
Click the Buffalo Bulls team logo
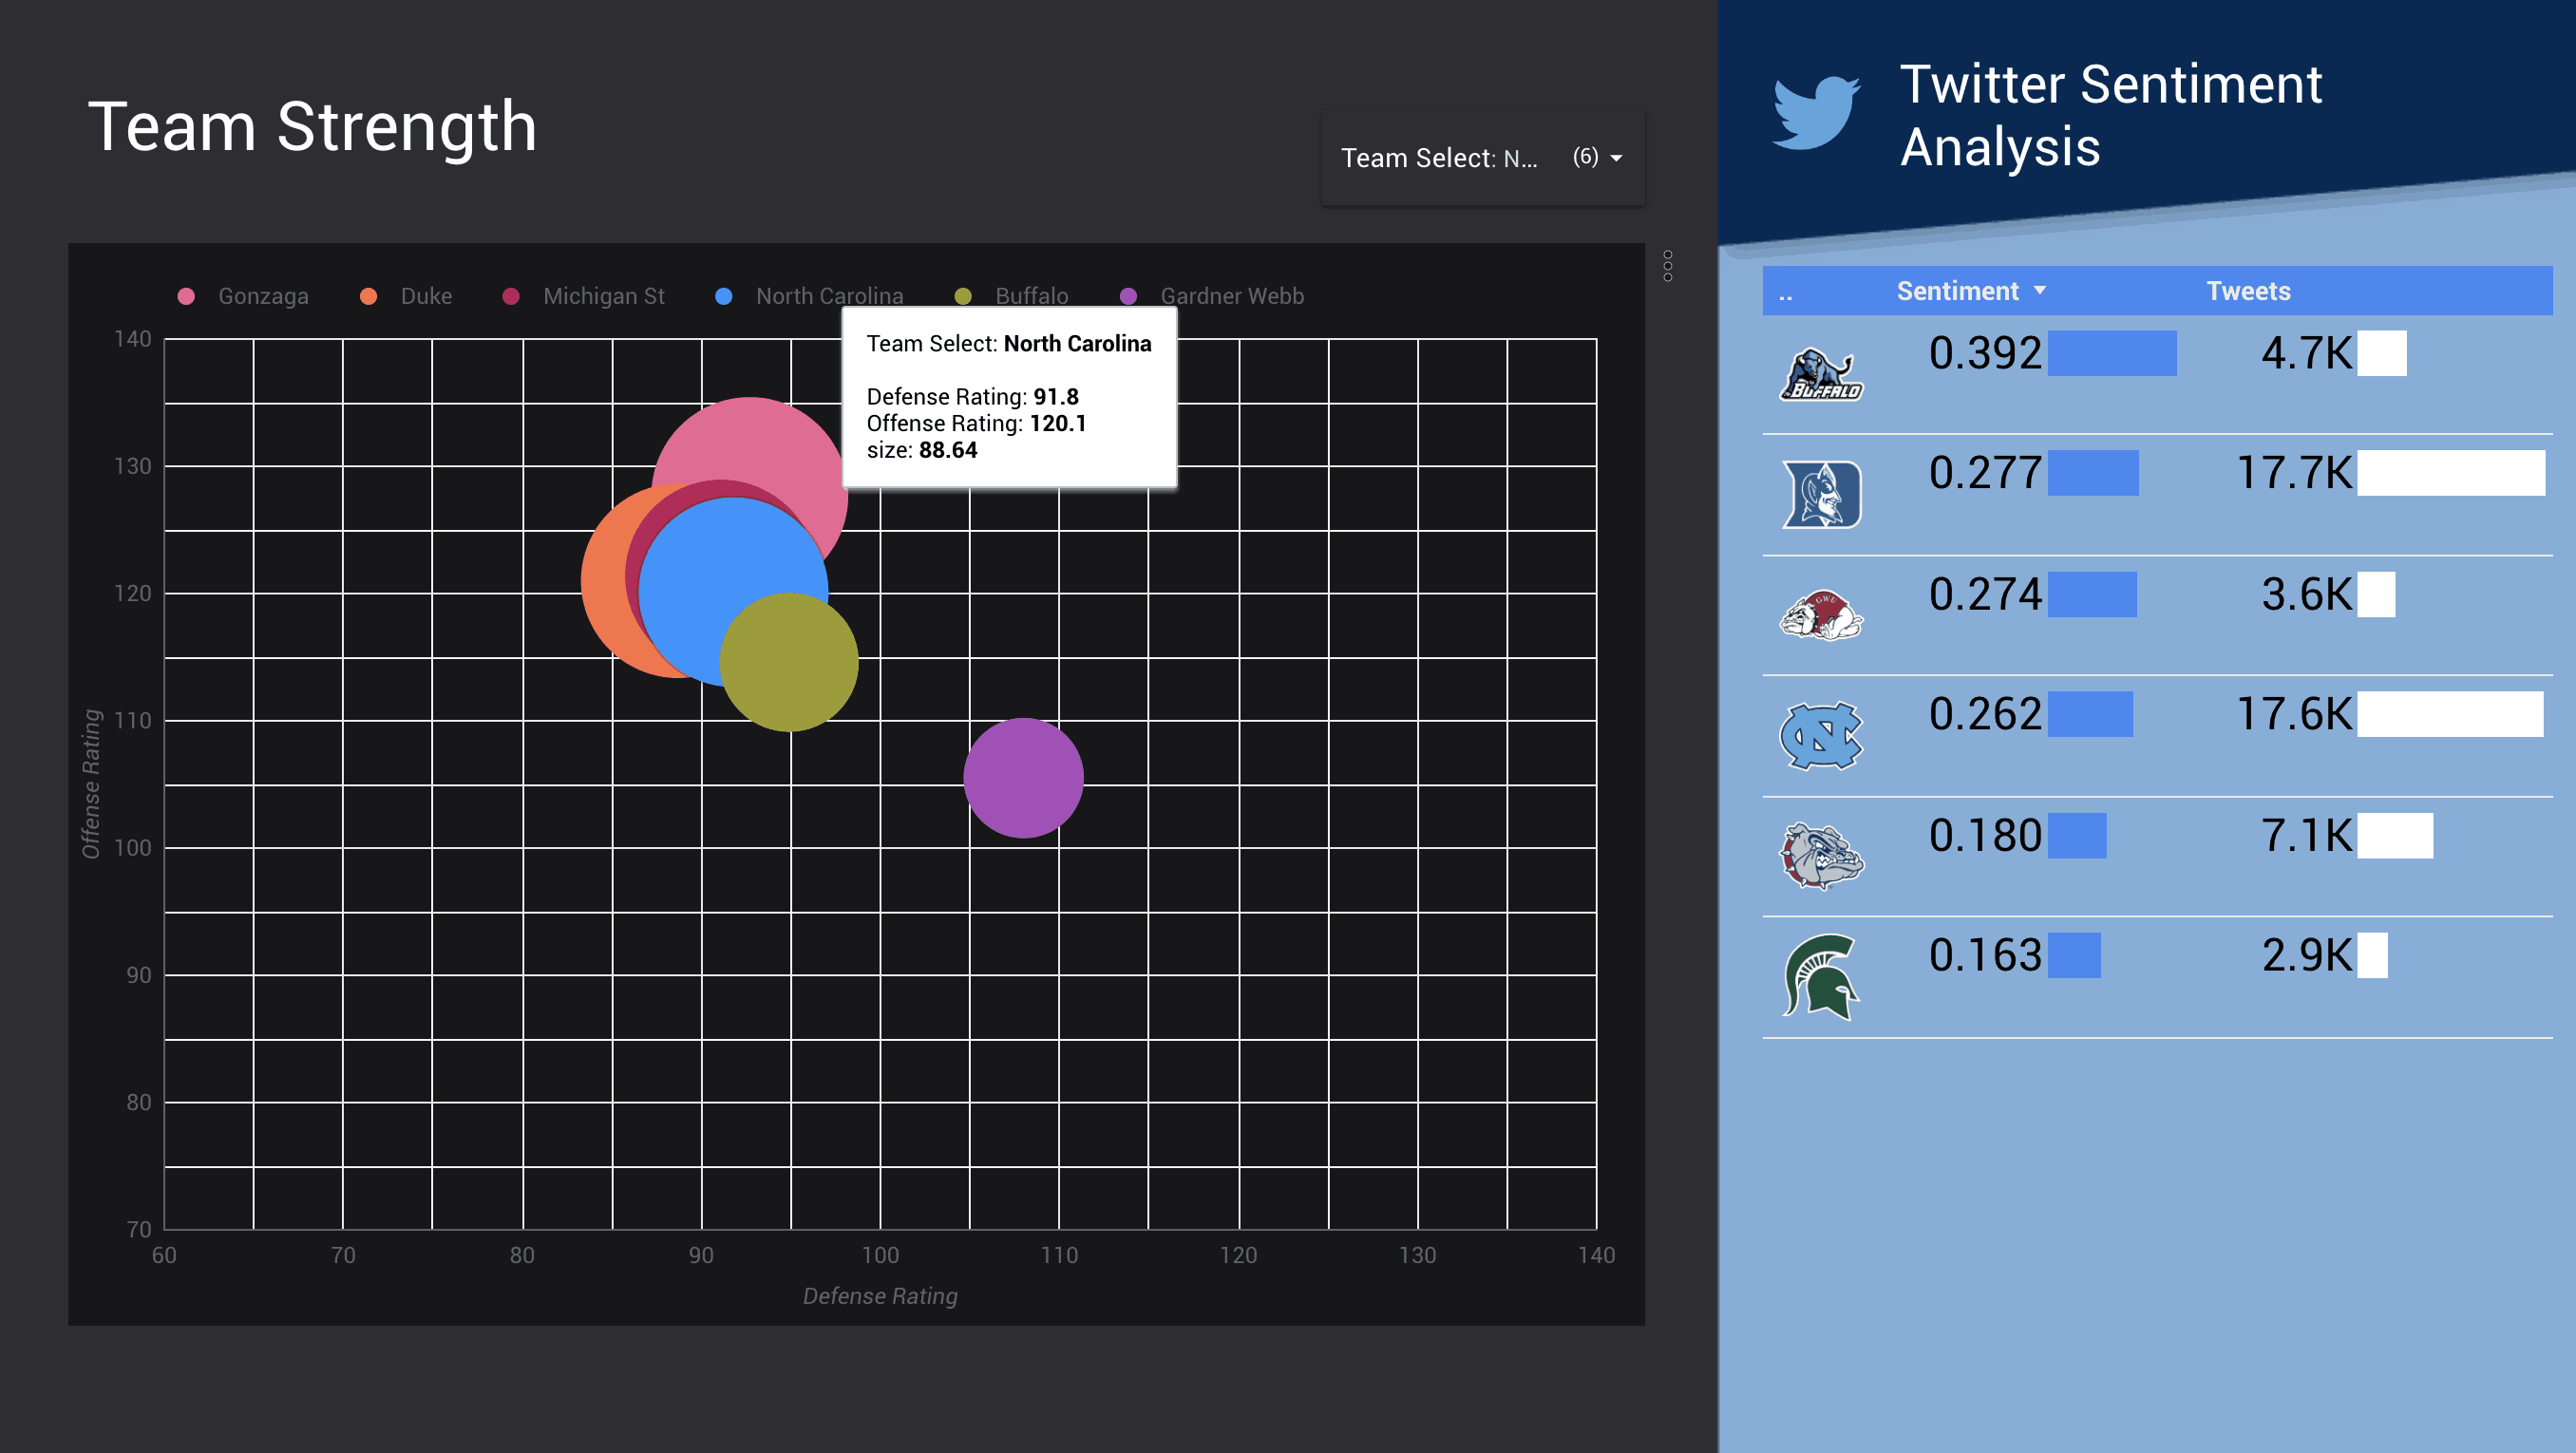[1821, 374]
